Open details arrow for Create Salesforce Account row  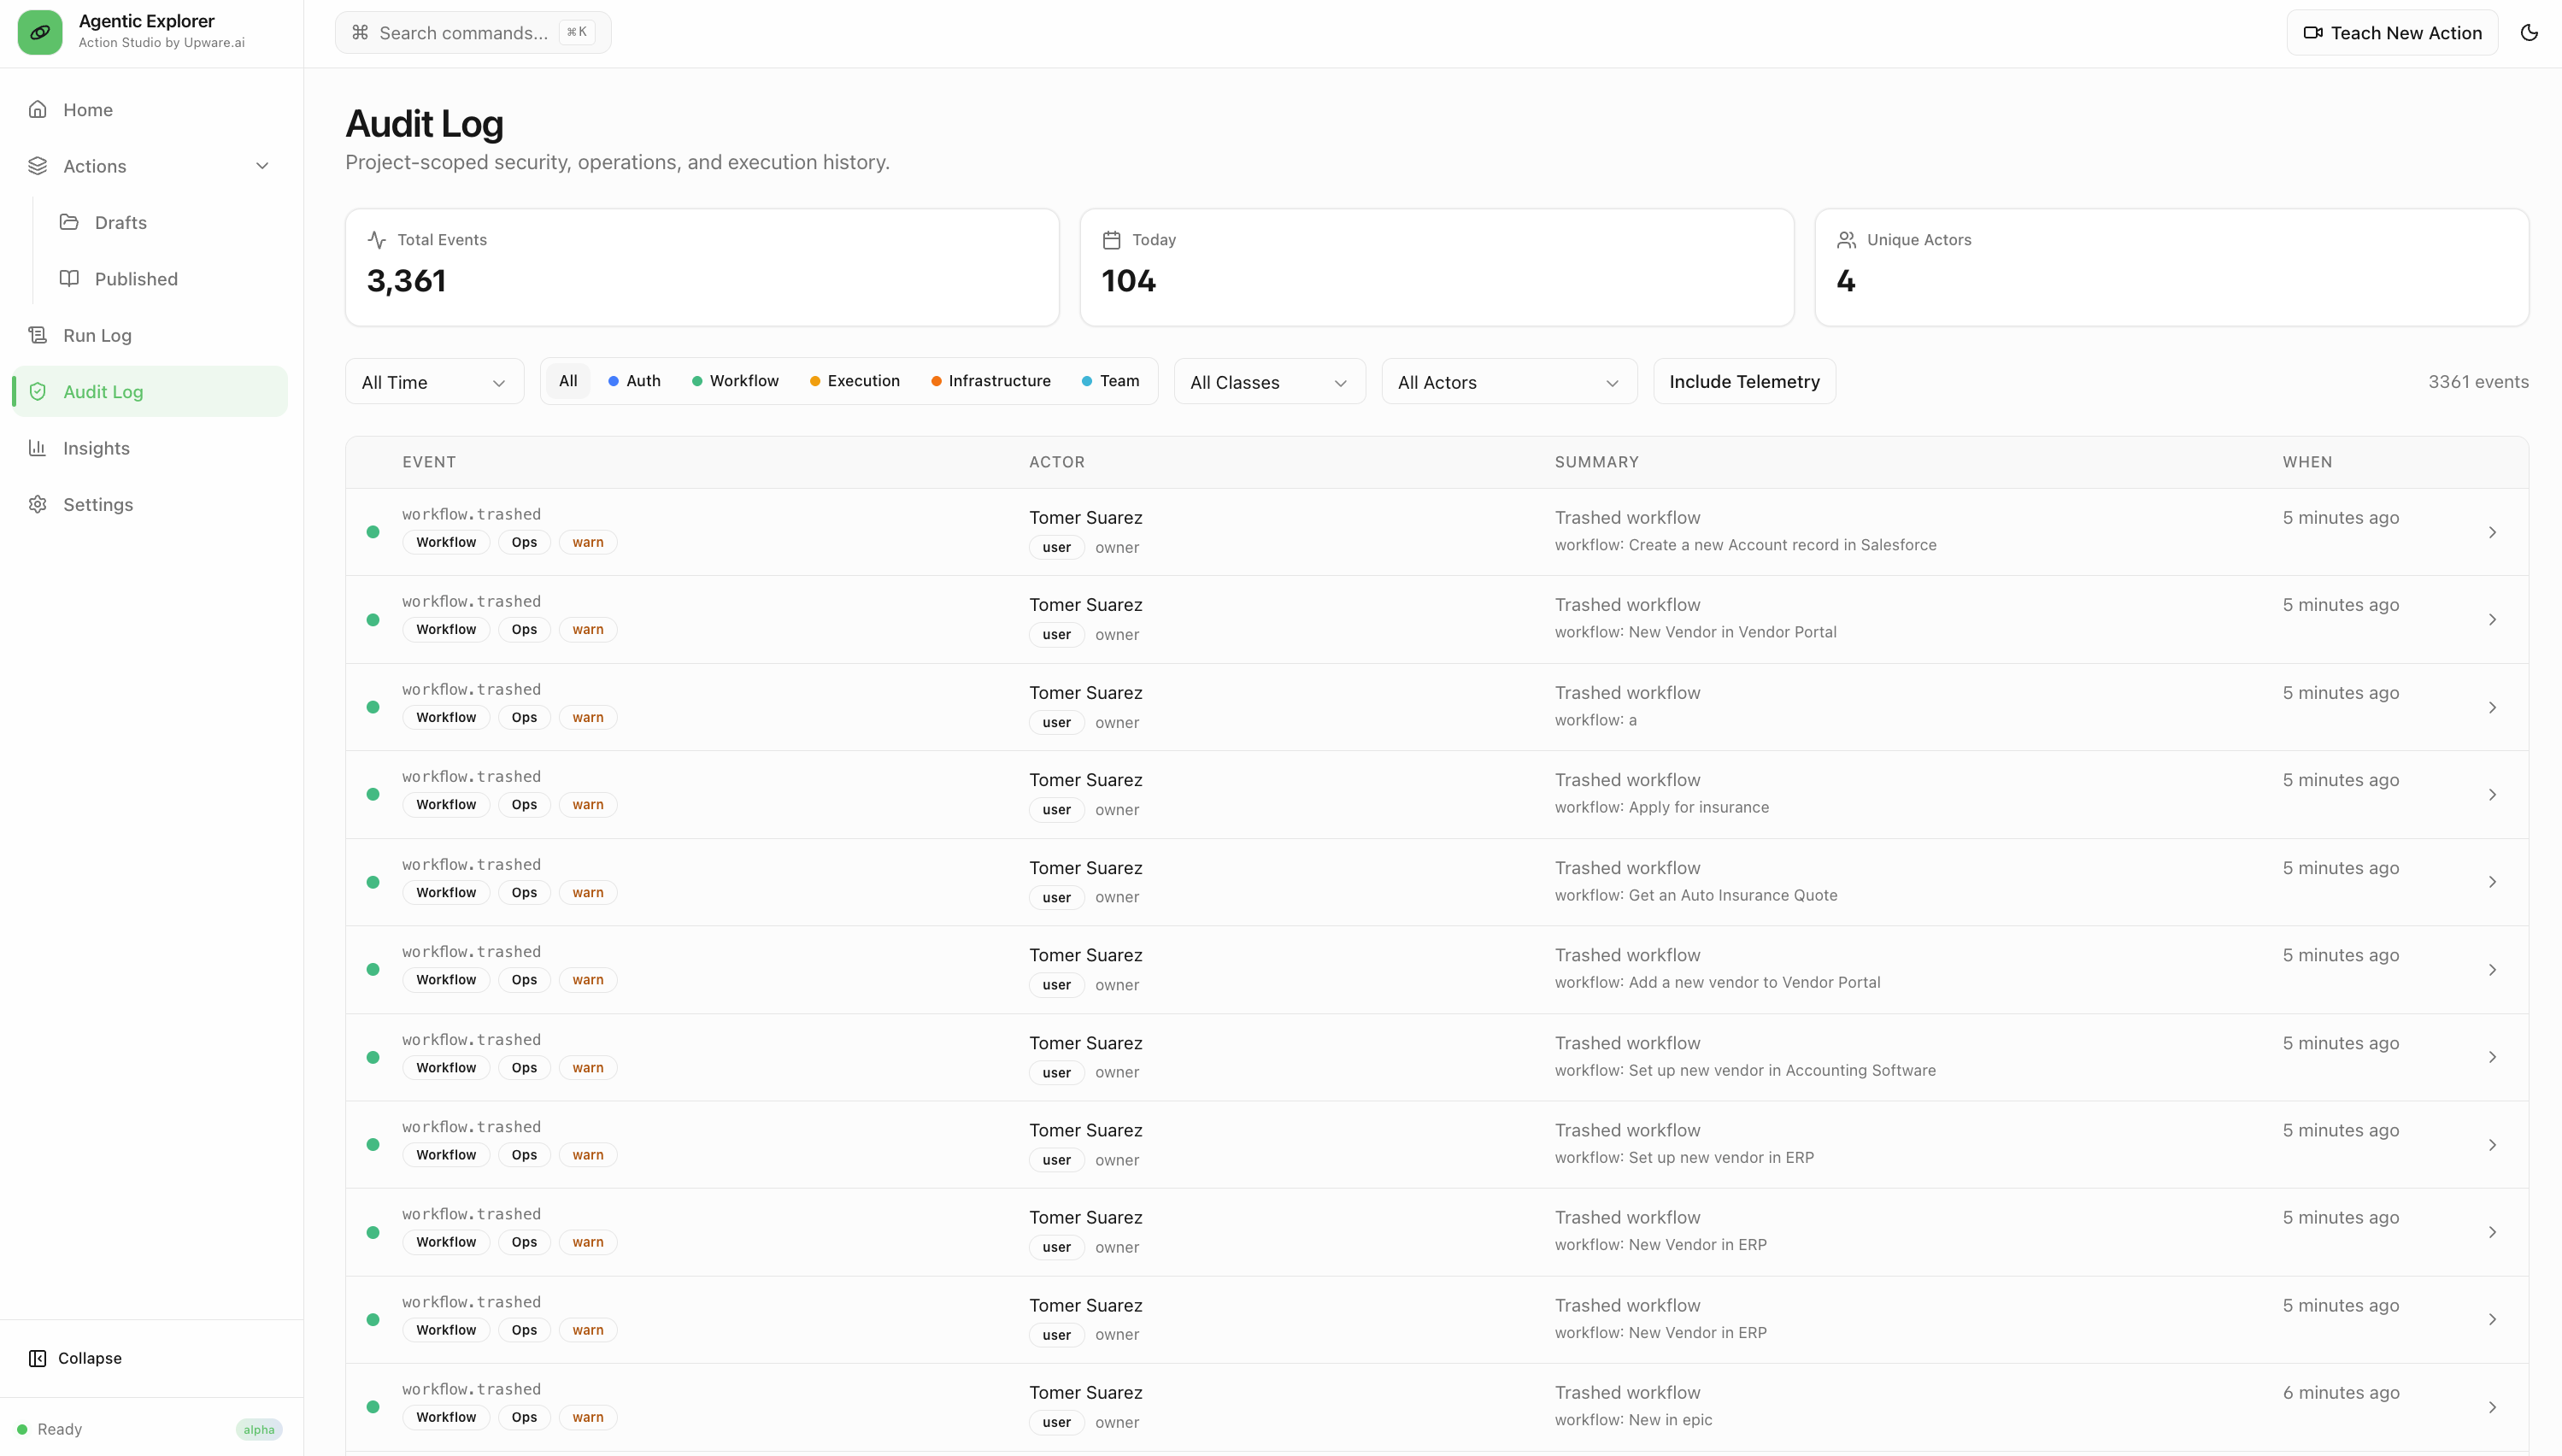pyautogui.click(x=2492, y=532)
